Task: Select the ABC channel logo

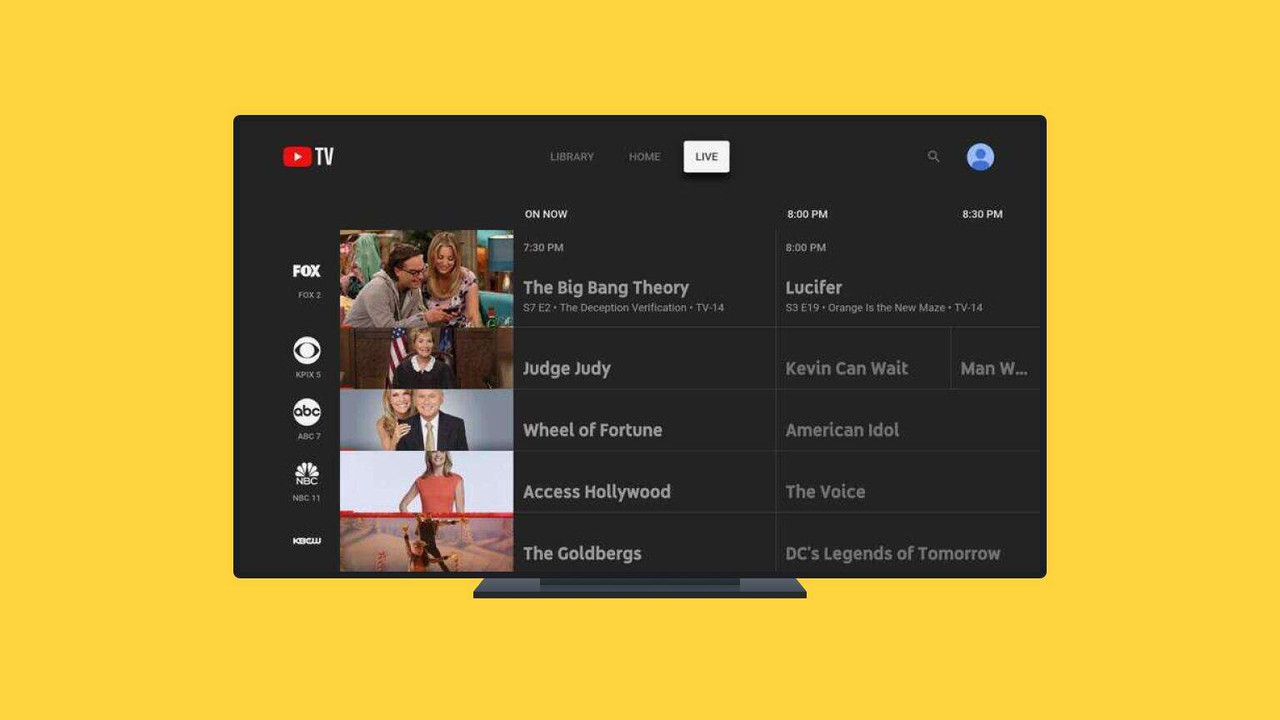Action: pyautogui.click(x=307, y=412)
